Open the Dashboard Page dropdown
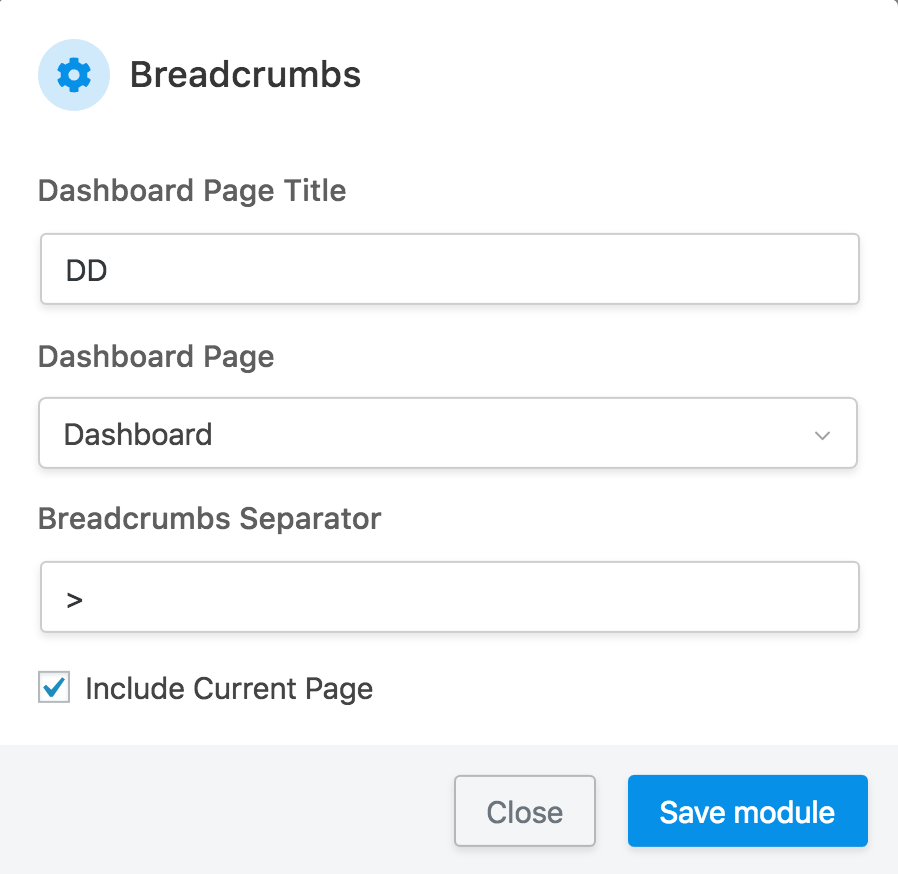 coord(448,434)
